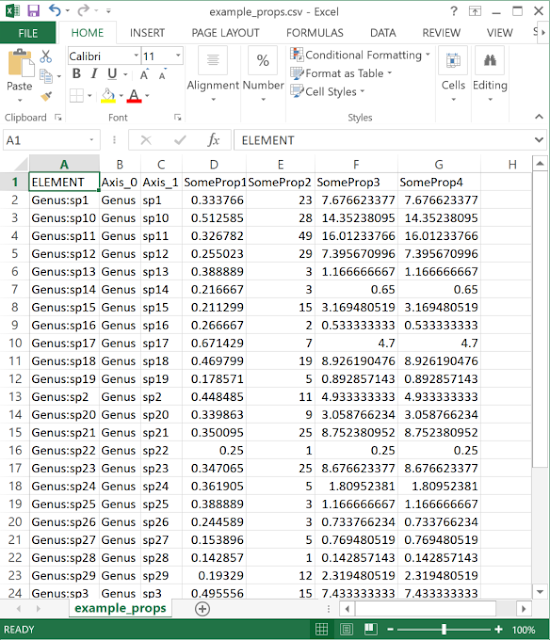Click the Paste clipboard icon

point(20,63)
